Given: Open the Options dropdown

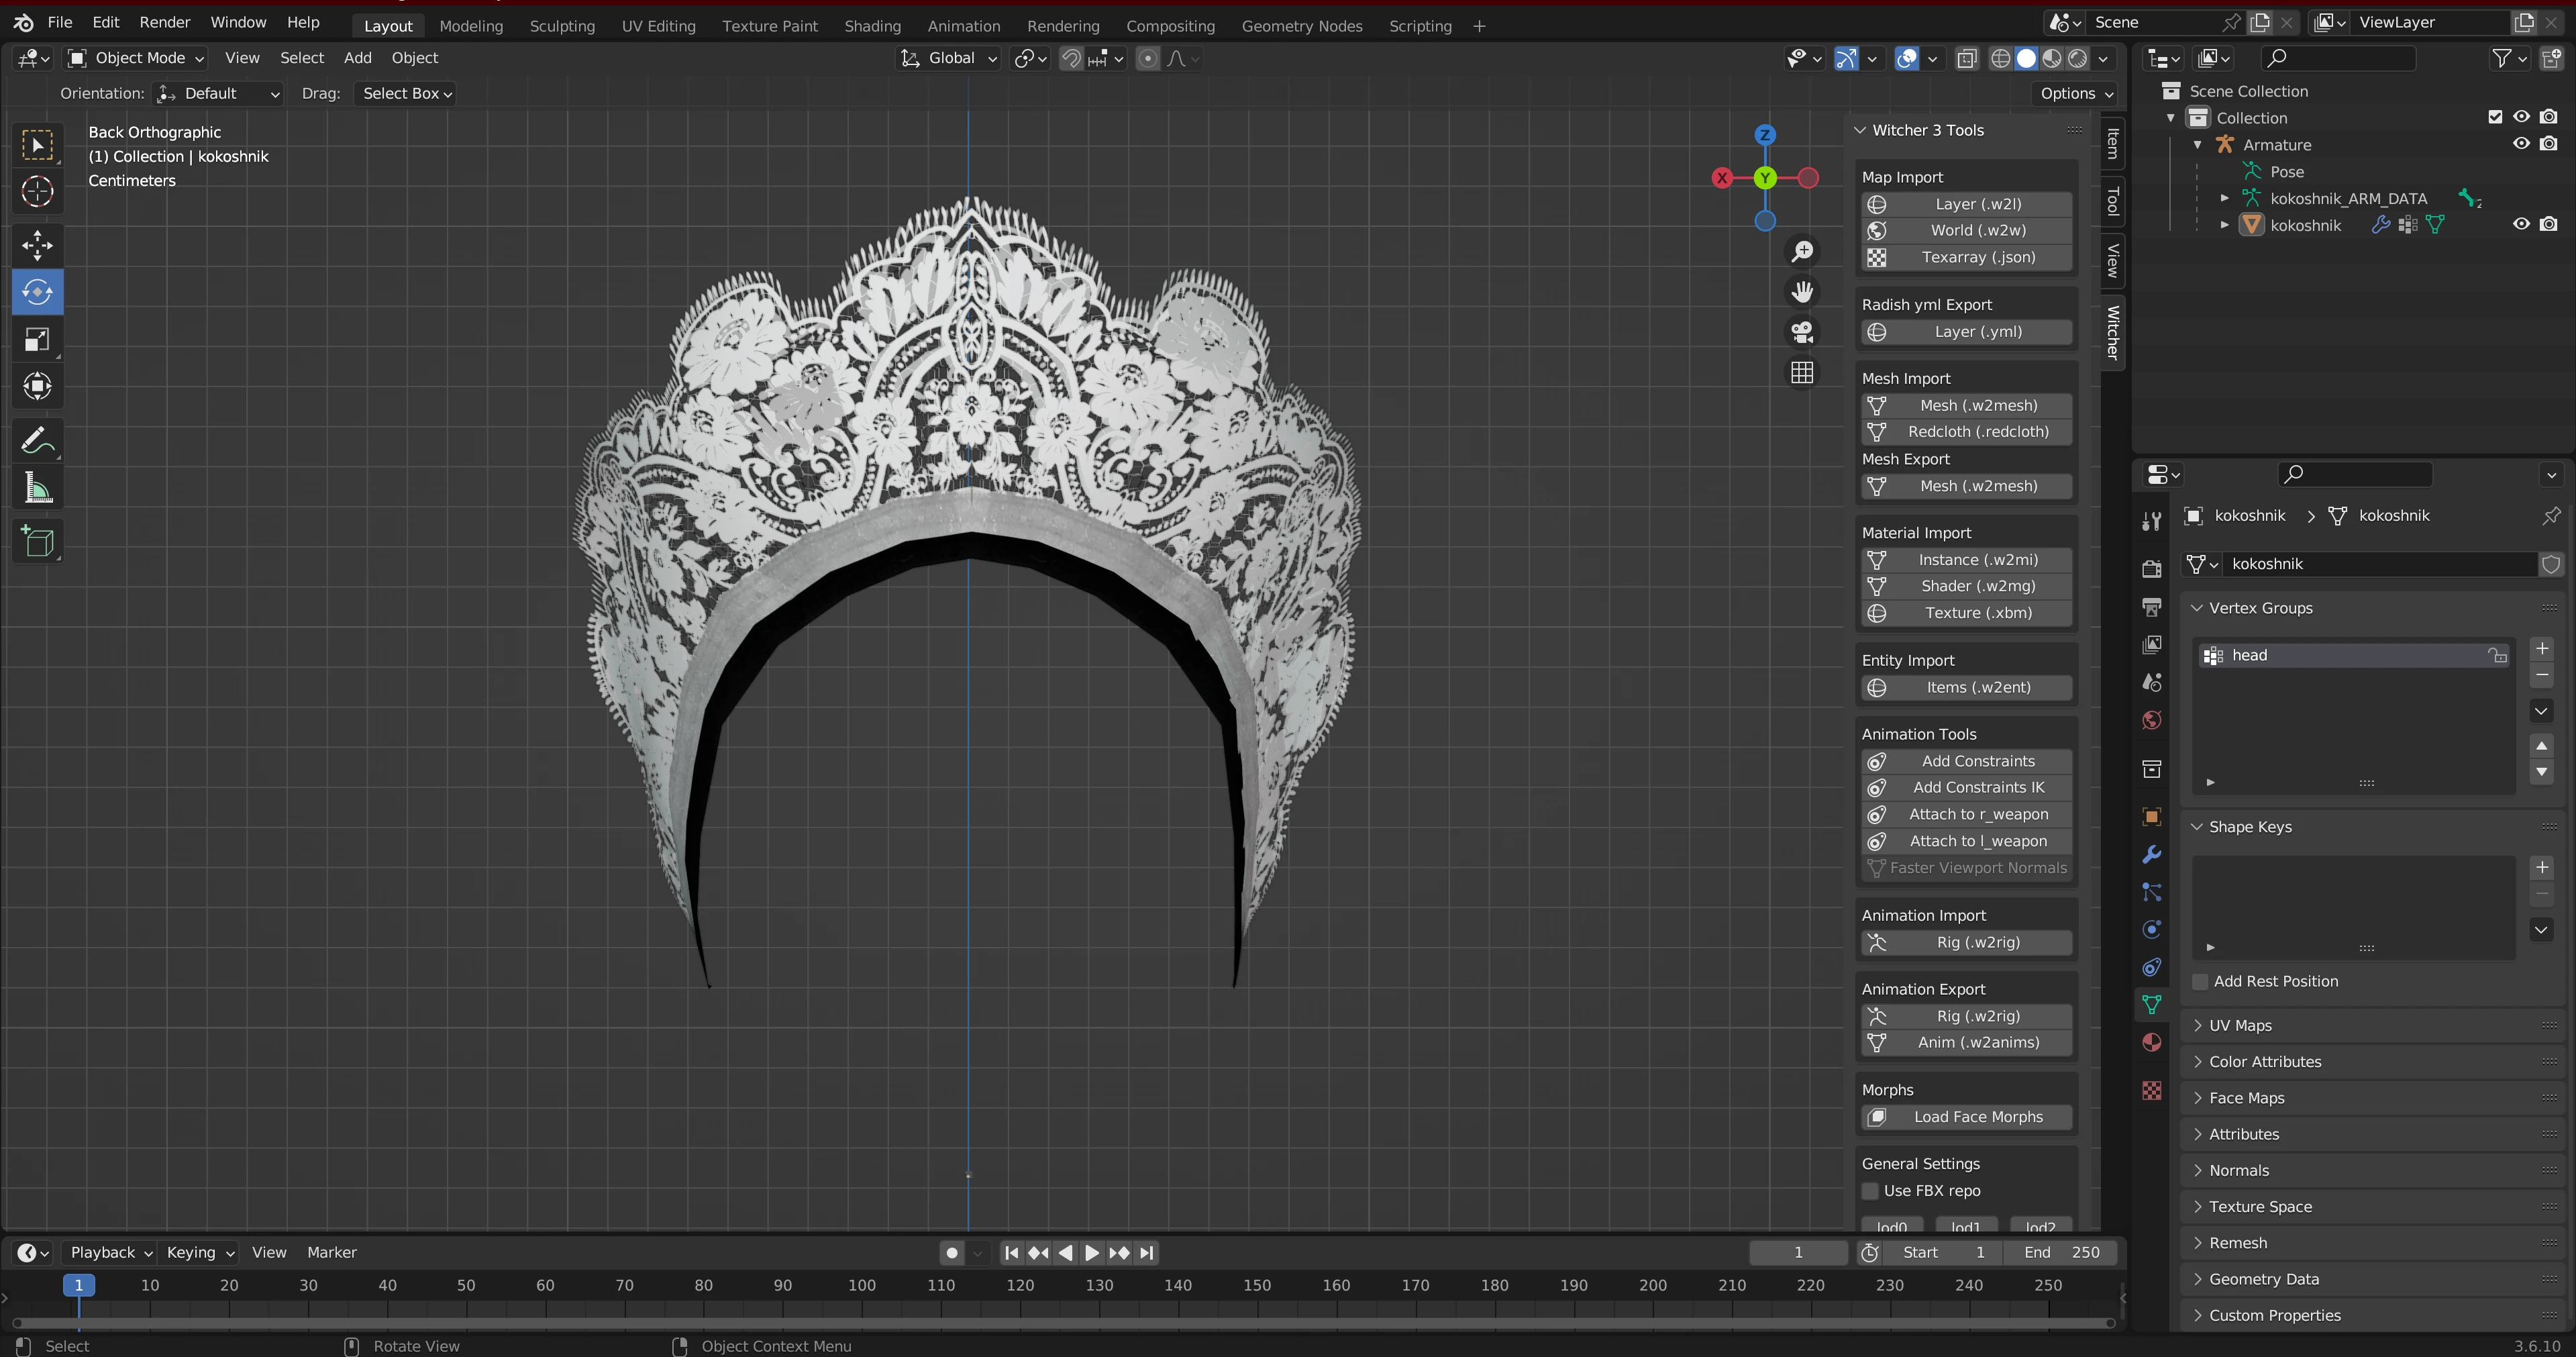Looking at the screenshot, I should click(x=2076, y=93).
